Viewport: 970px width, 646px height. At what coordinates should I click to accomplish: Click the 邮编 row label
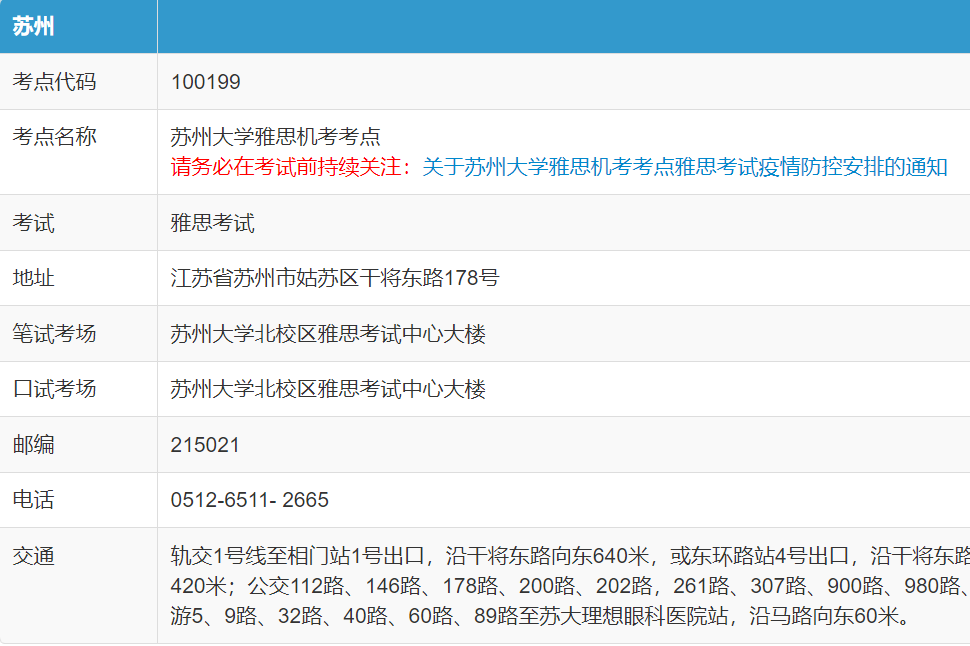click(33, 444)
